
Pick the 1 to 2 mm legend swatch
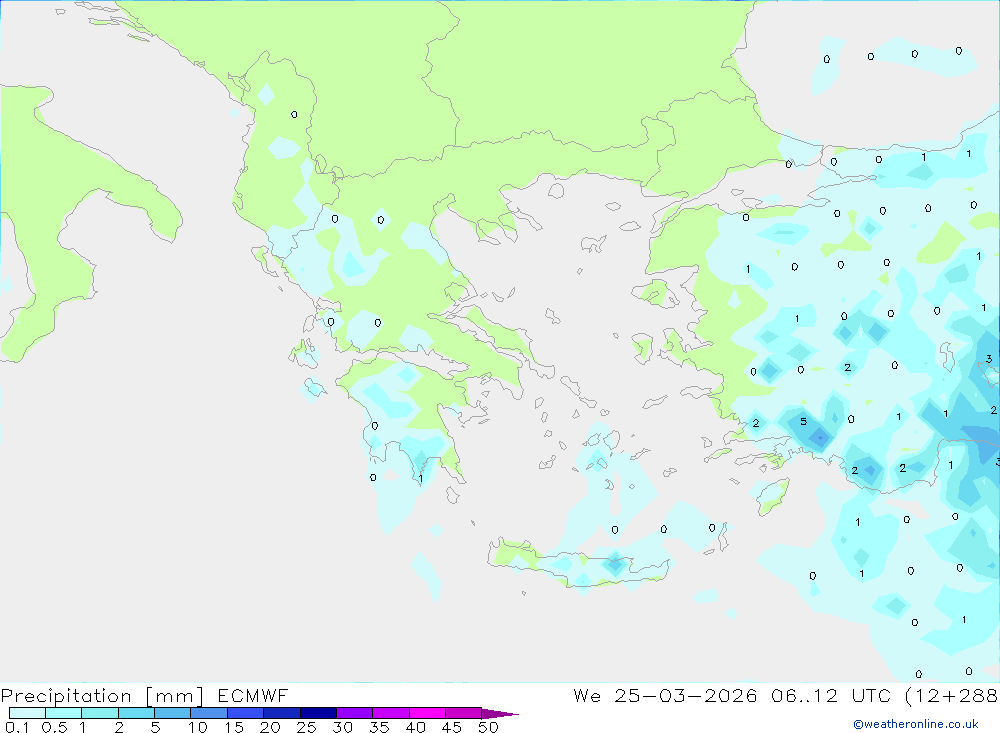point(100,713)
